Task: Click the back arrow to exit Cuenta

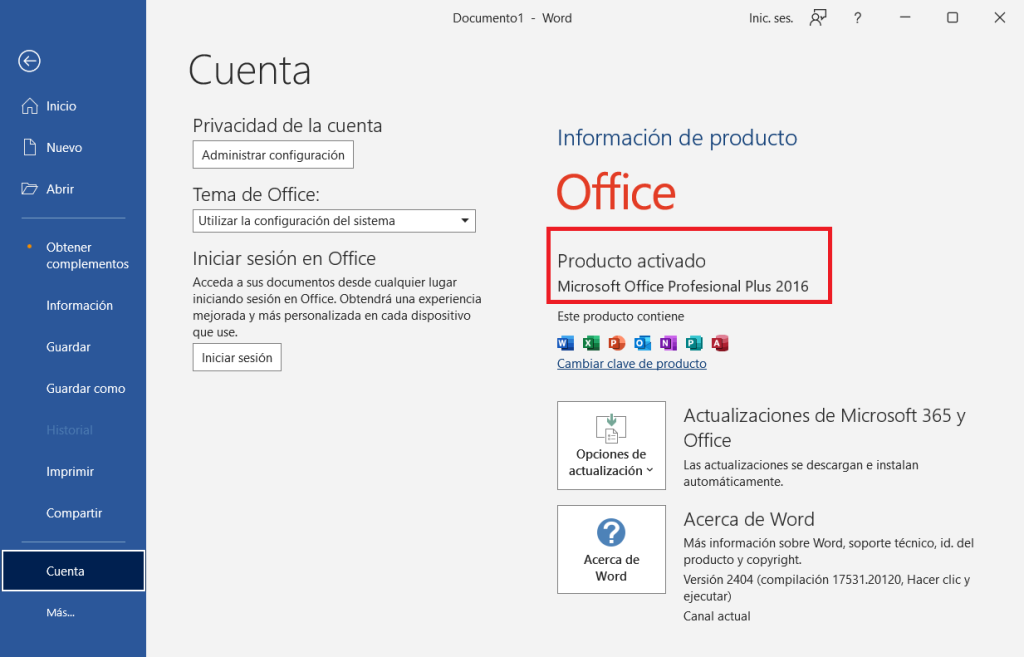Action: click(29, 61)
